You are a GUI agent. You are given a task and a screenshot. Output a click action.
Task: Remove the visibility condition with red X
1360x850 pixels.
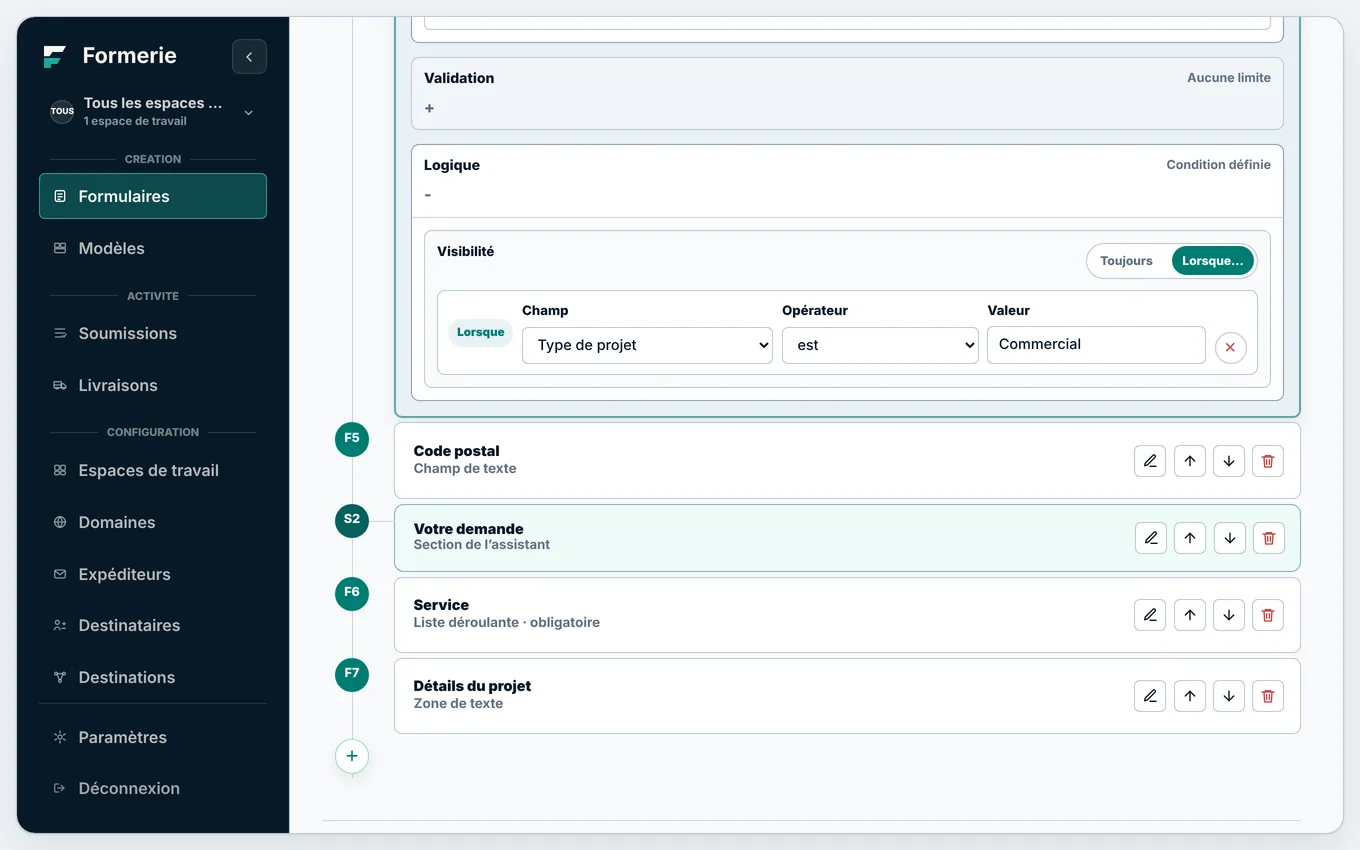pyautogui.click(x=1230, y=348)
